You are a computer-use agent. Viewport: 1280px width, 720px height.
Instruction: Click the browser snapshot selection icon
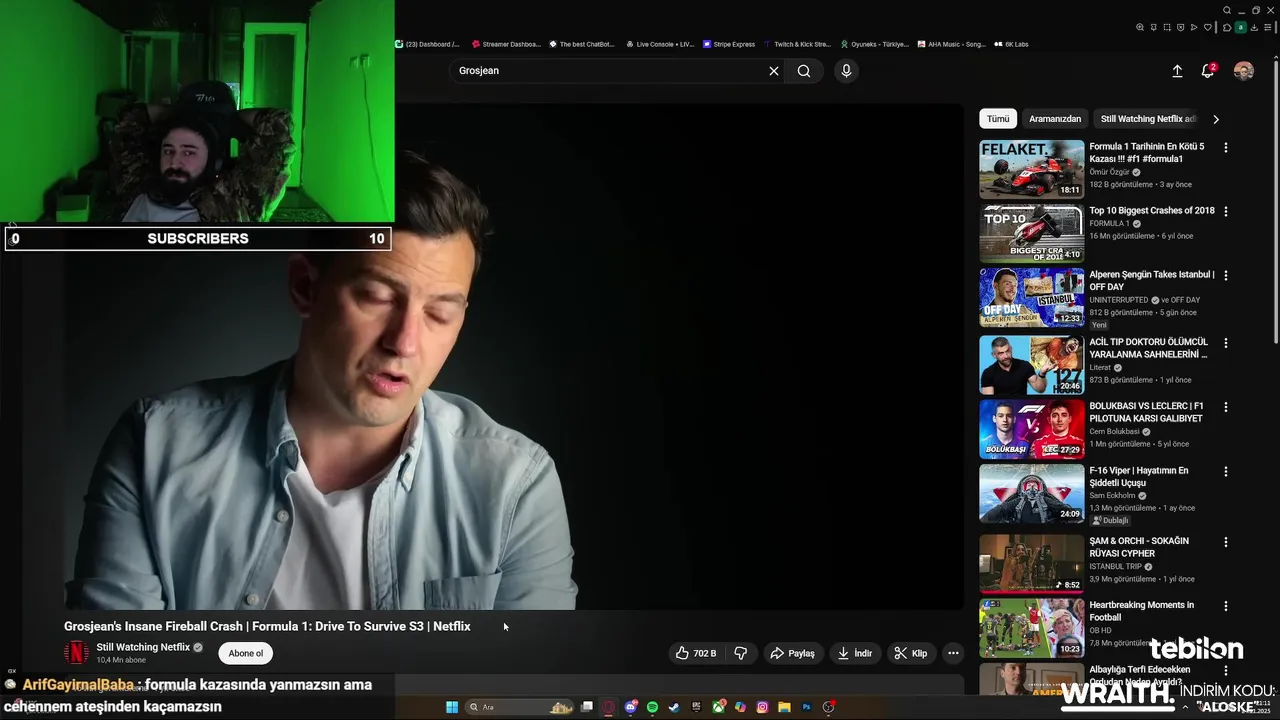pyautogui.click(x=1167, y=27)
